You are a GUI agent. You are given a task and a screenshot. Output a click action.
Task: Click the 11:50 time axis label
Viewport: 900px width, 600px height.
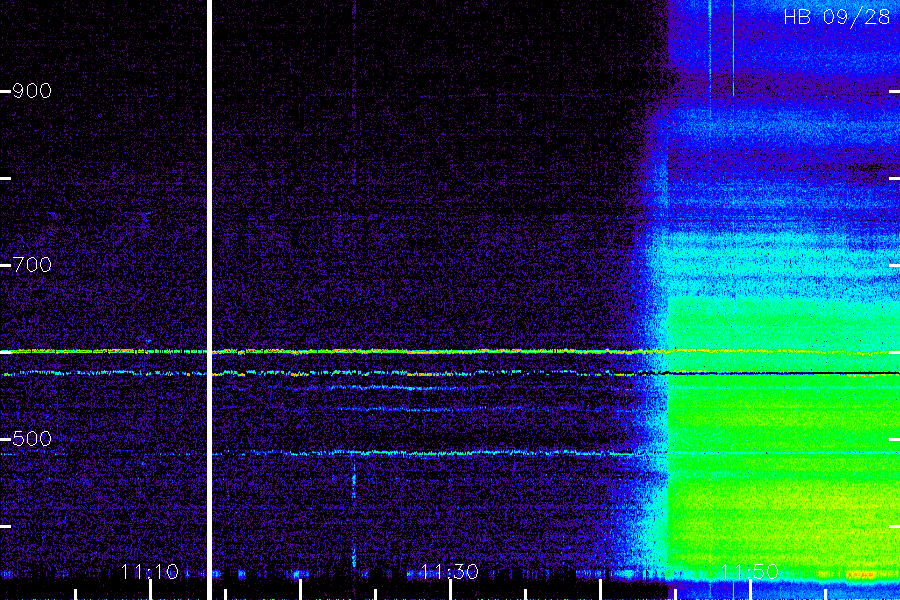749,571
